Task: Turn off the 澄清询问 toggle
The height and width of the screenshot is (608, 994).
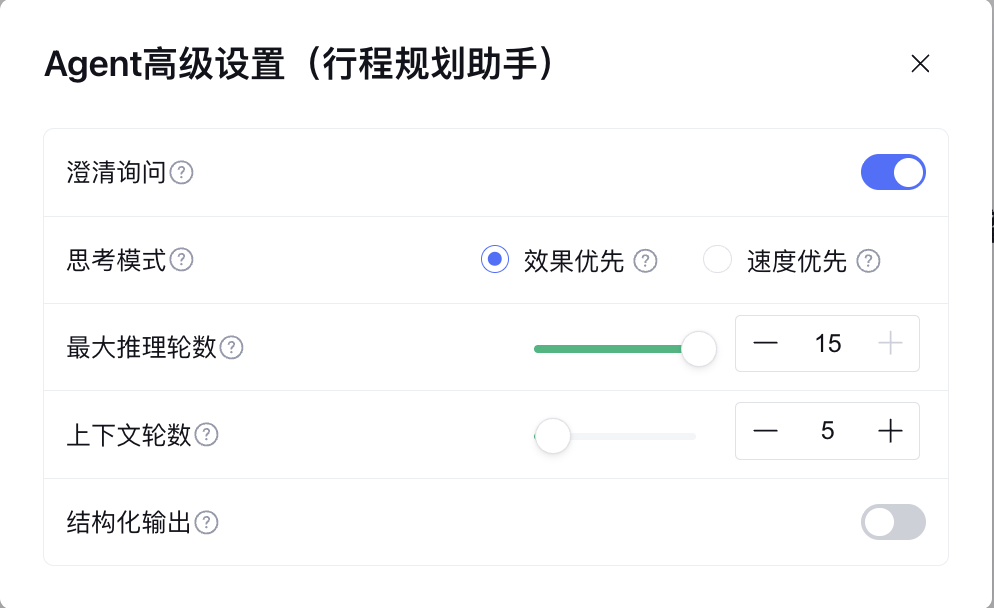Action: click(893, 172)
